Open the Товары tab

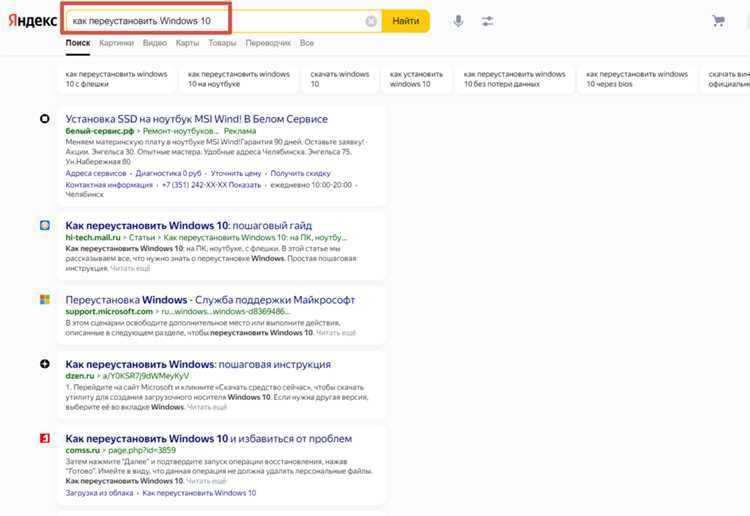click(222, 43)
